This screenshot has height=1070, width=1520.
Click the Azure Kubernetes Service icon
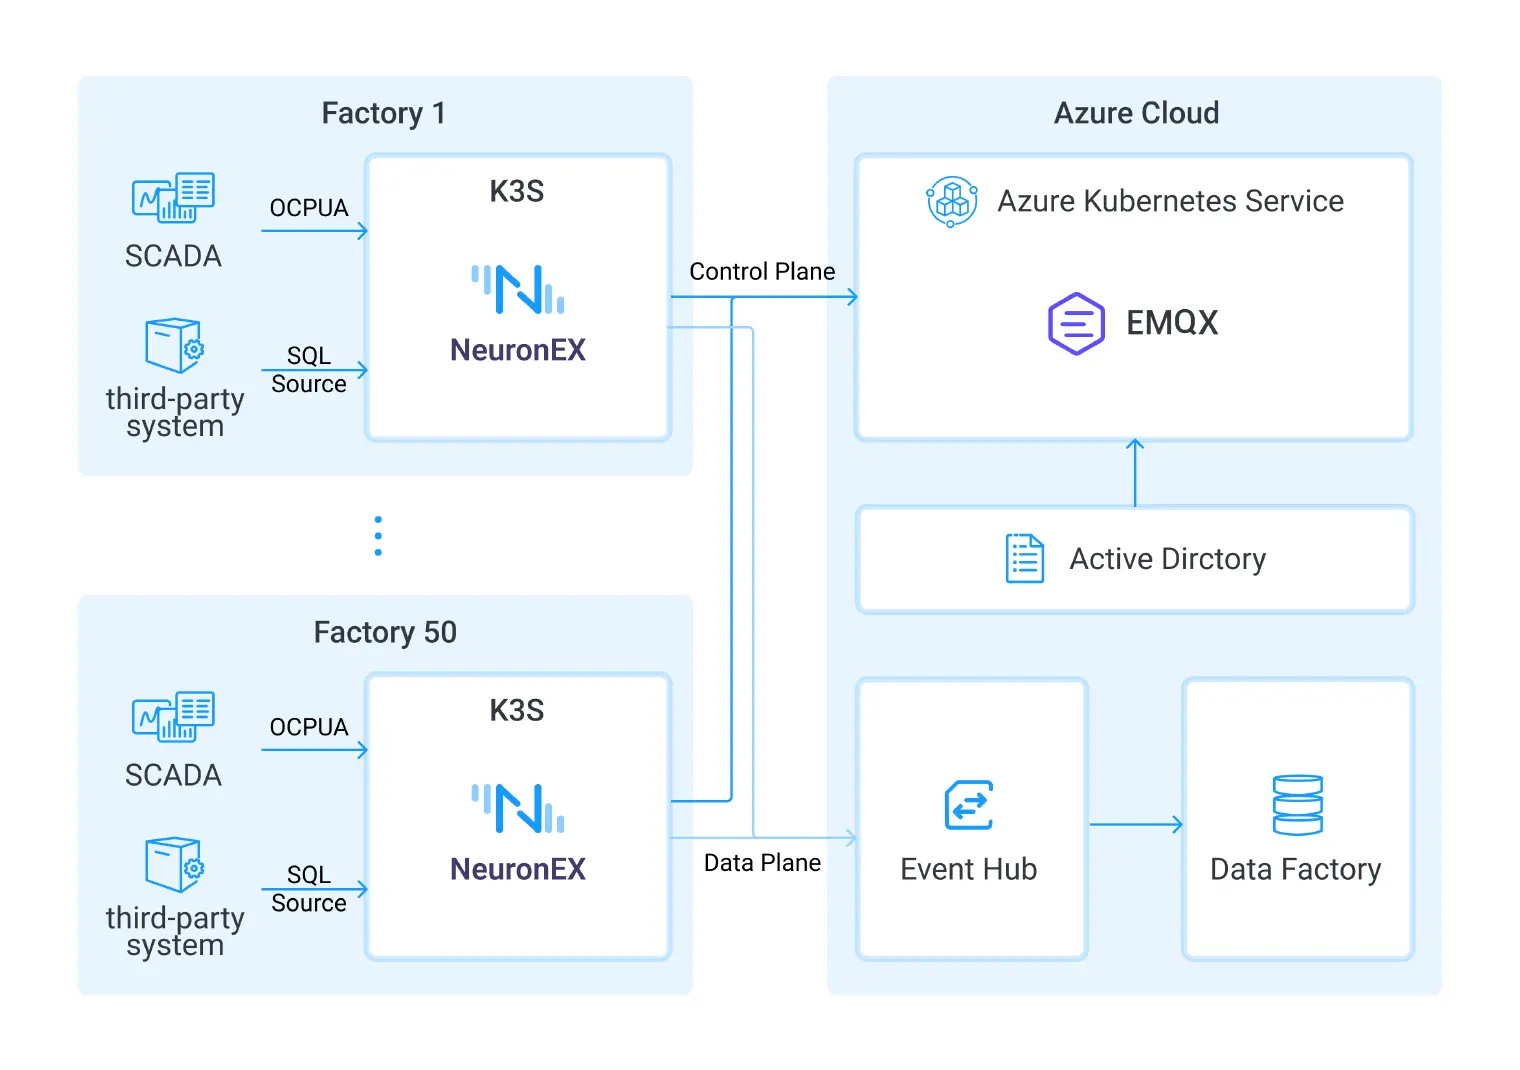tap(951, 202)
